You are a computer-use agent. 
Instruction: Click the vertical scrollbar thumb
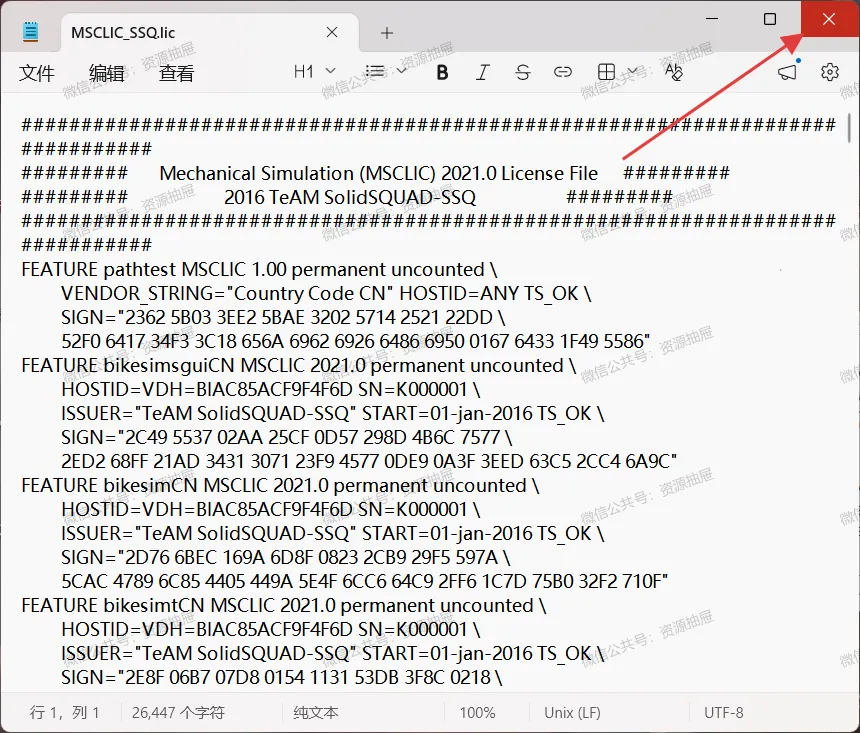point(849,127)
